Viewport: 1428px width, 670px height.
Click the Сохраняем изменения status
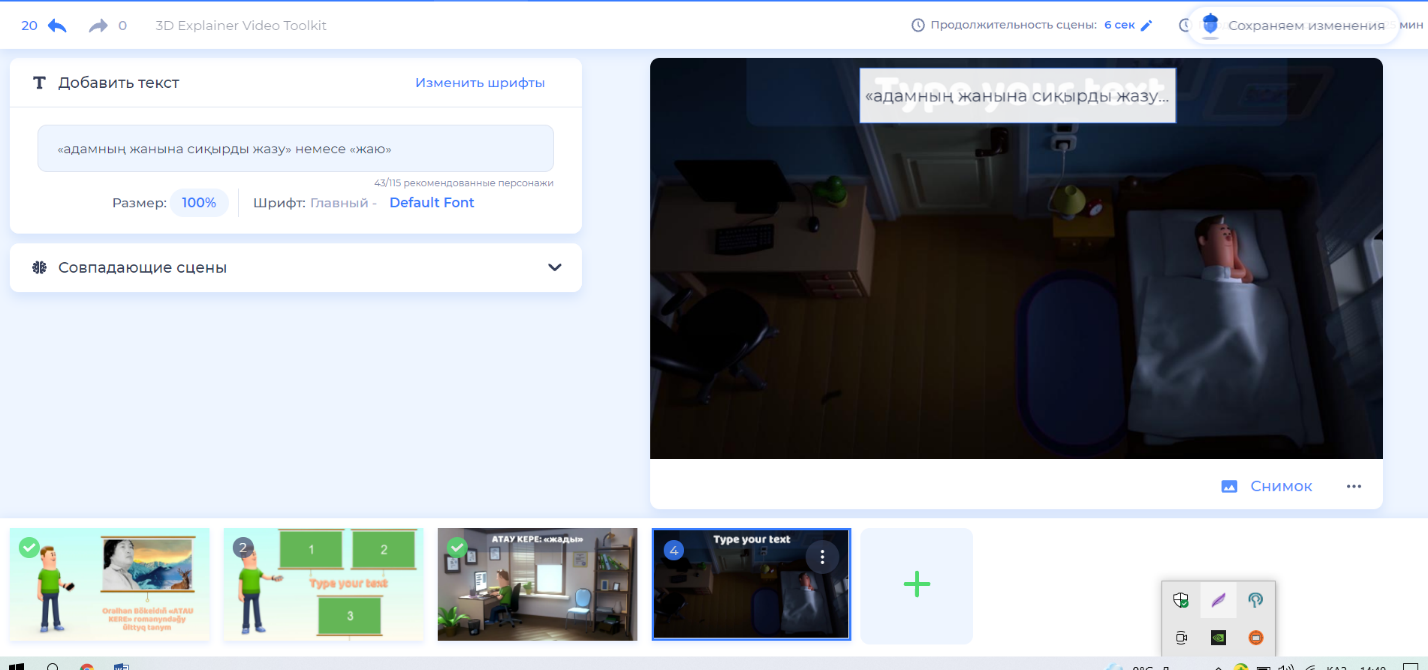[1307, 25]
